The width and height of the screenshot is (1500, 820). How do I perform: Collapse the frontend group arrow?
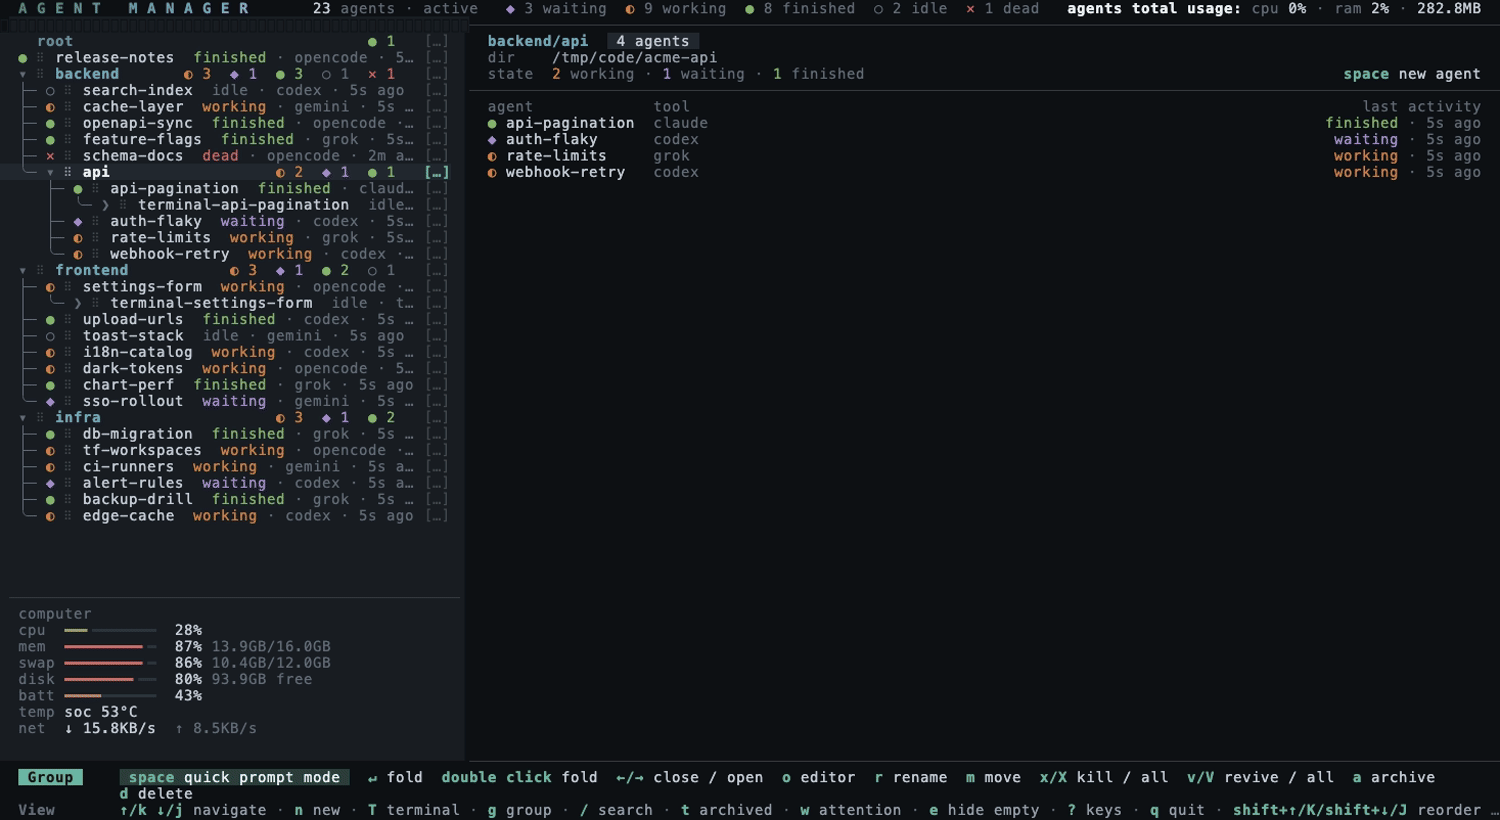(x=23, y=270)
